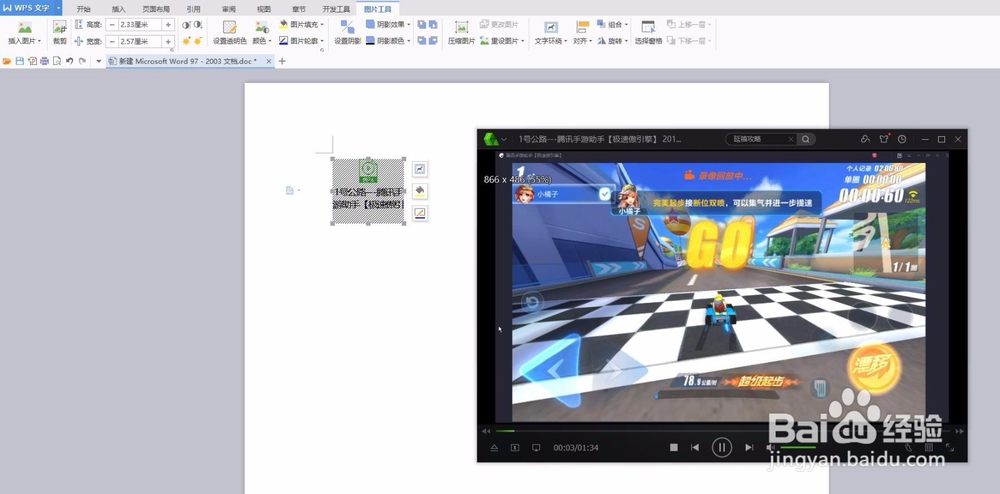Viewport: 1000px width, 494px height.
Task: Click the decrease contrast icon
Action: [198, 24]
